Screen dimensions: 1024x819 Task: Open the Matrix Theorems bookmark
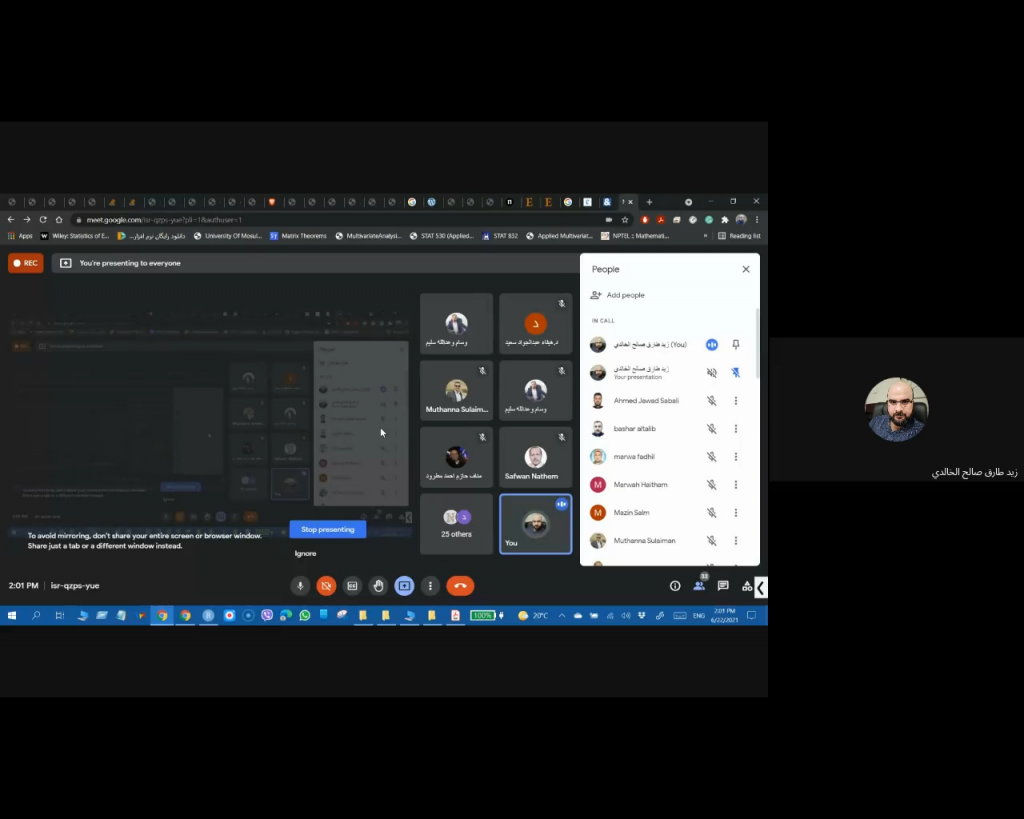coord(298,236)
